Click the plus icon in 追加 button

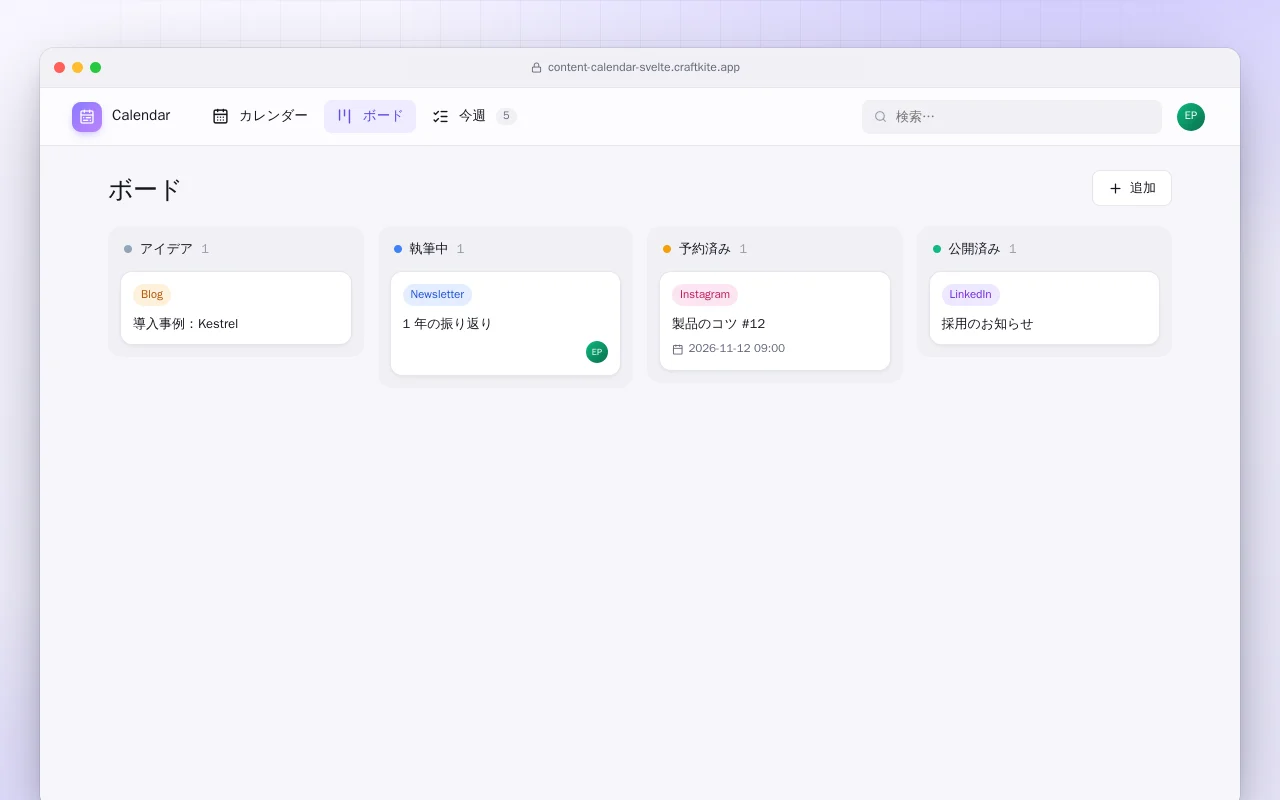tap(1116, 188)
